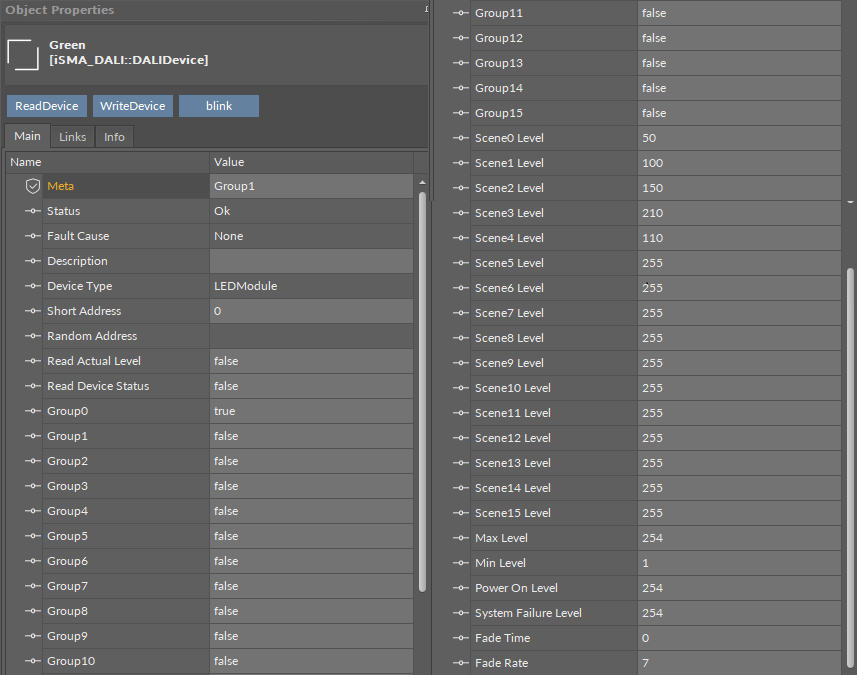The image size is (857, 675).
Task: Toggle the Read Actual Level value
Action: (x=310, y=361)
